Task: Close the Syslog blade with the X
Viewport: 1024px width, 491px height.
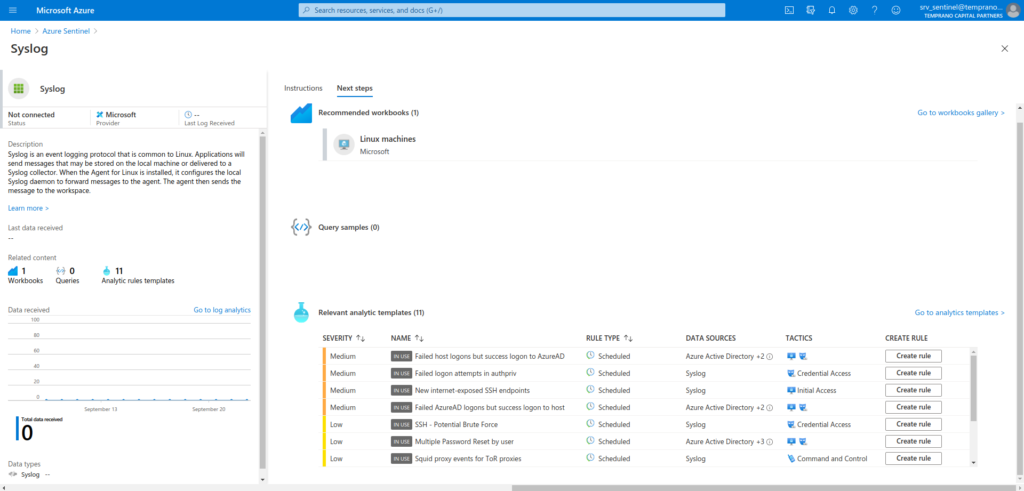Action: click(1004, 49)
